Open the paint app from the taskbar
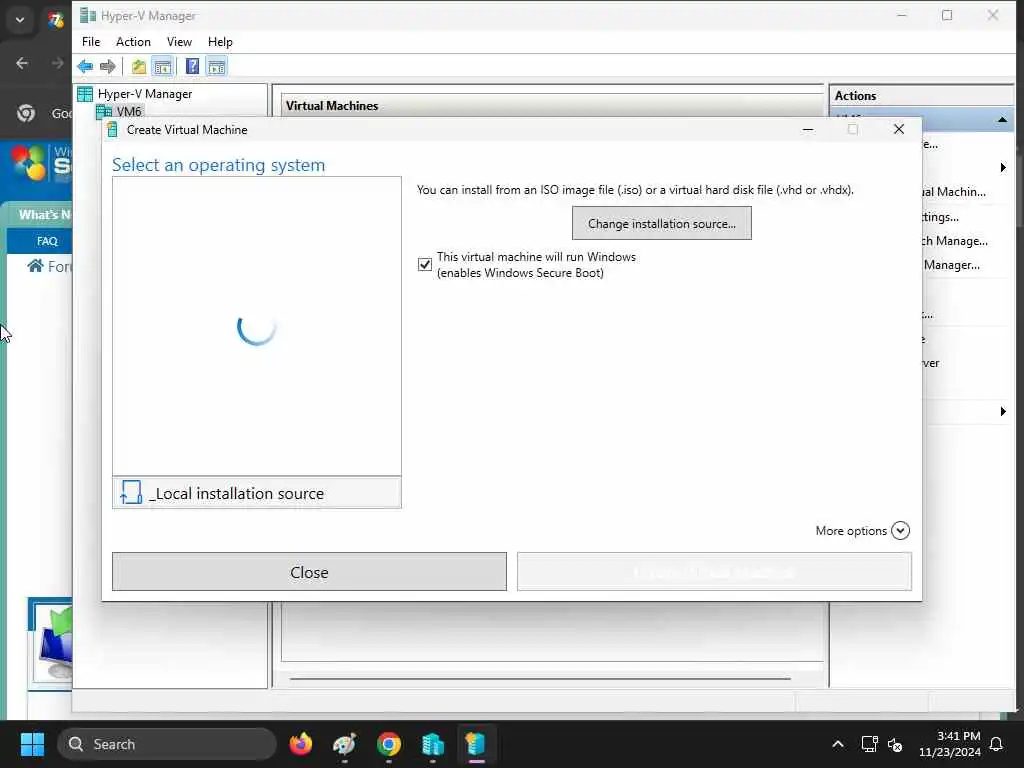The height and width of the screenshot is (768, 1024). tap(345, 744)
